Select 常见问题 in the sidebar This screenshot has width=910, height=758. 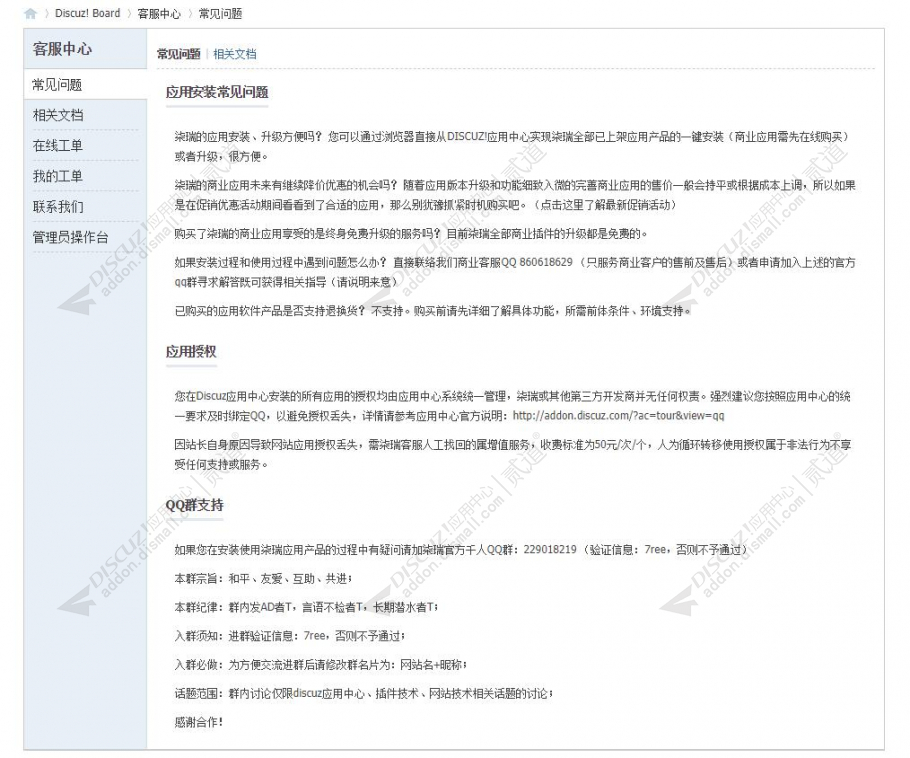(85, 84)
